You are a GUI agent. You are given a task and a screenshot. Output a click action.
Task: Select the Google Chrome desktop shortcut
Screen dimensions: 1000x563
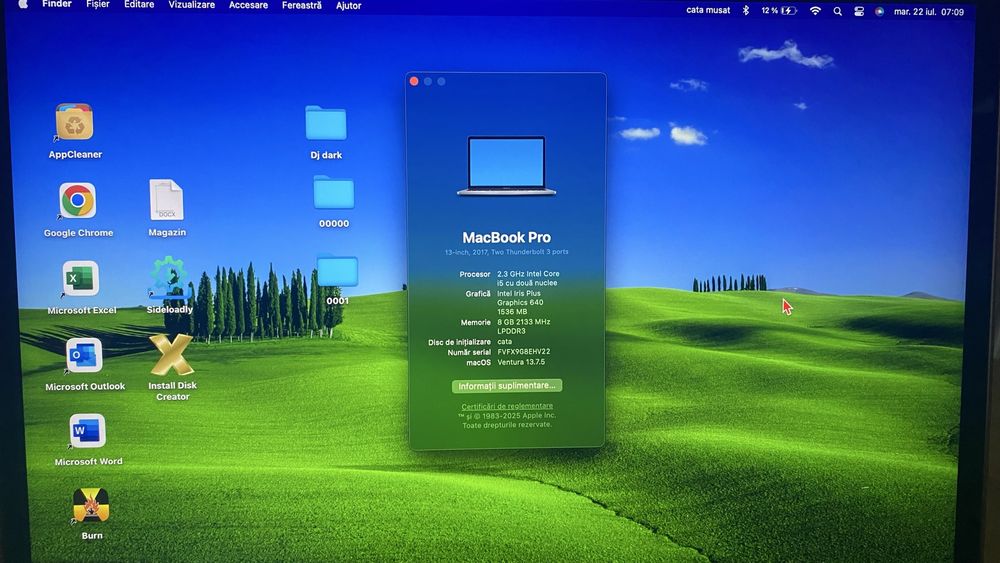click(78, 201)
